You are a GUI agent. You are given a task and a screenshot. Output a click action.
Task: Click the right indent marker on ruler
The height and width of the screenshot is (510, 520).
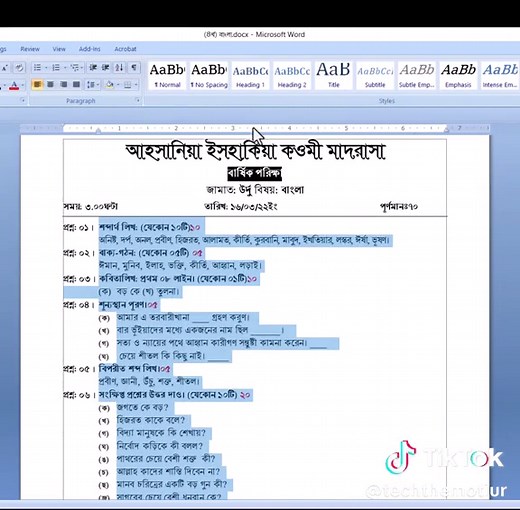pyautogui.click(x=447, y=130)
